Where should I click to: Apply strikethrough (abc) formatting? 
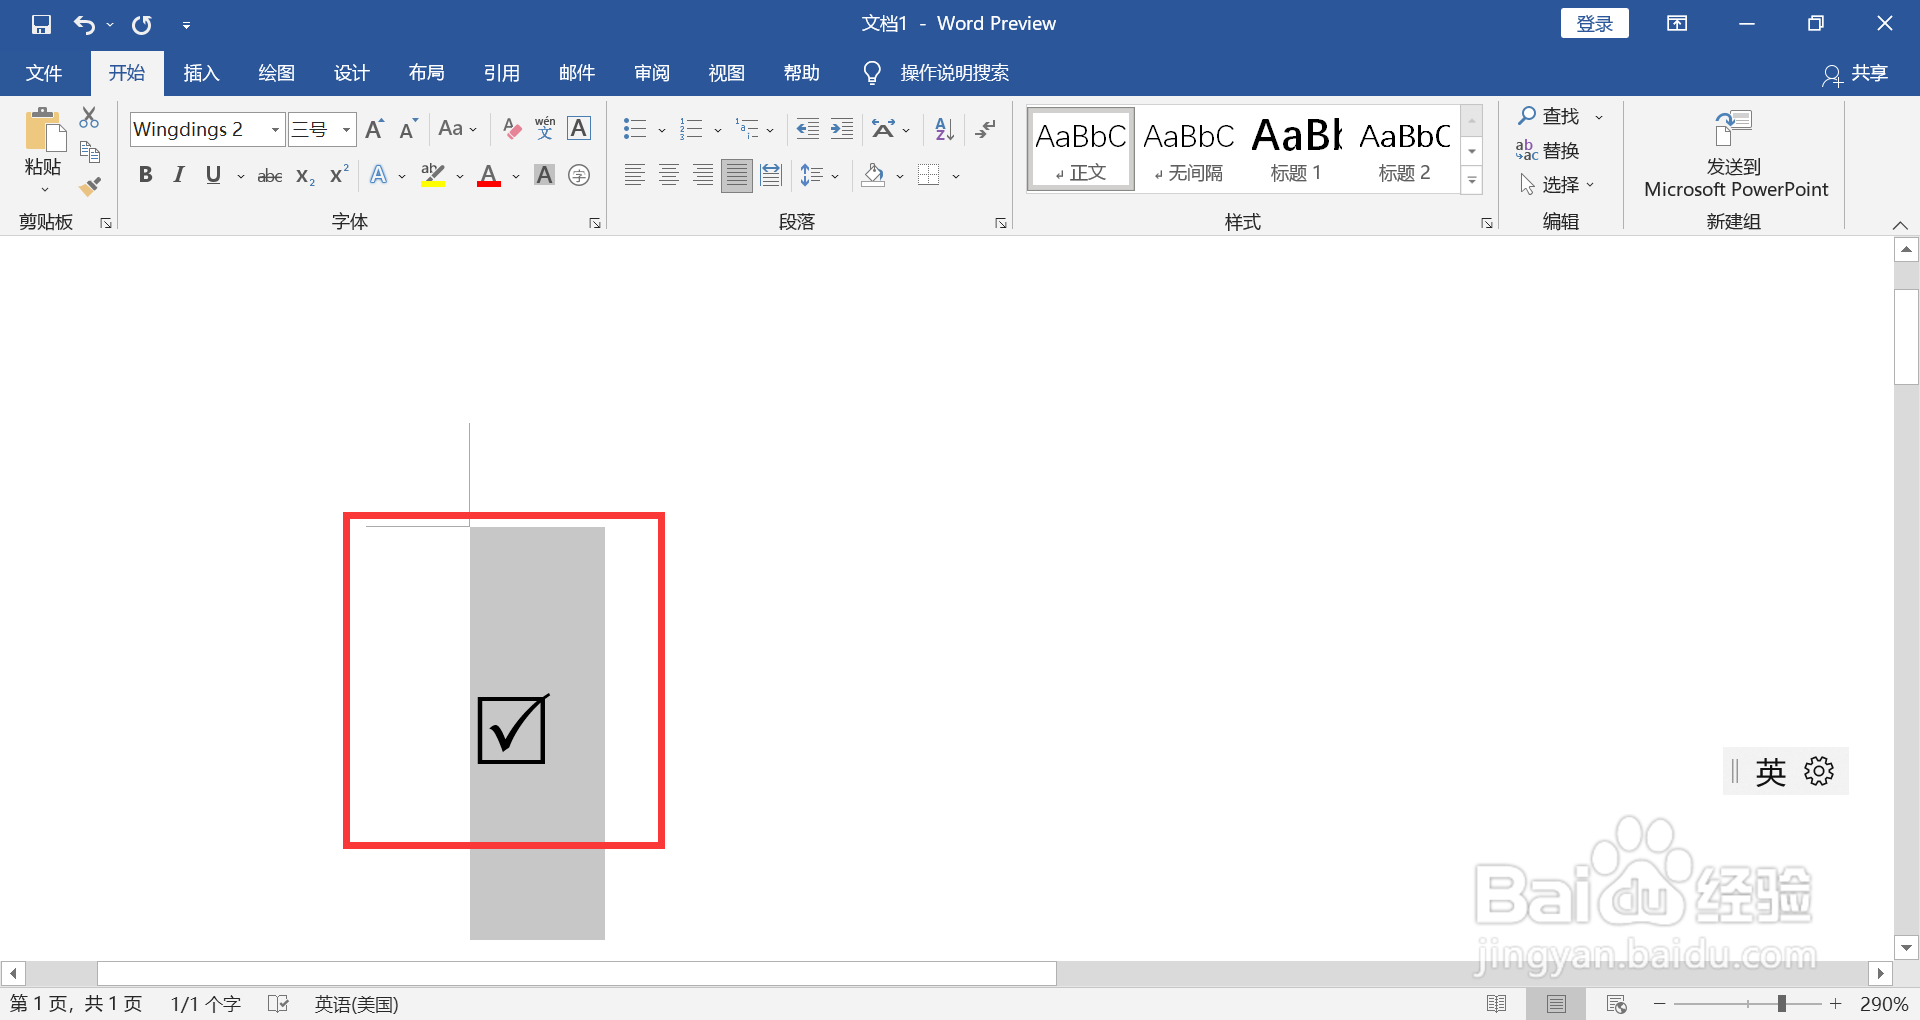(x=270, y=176)
